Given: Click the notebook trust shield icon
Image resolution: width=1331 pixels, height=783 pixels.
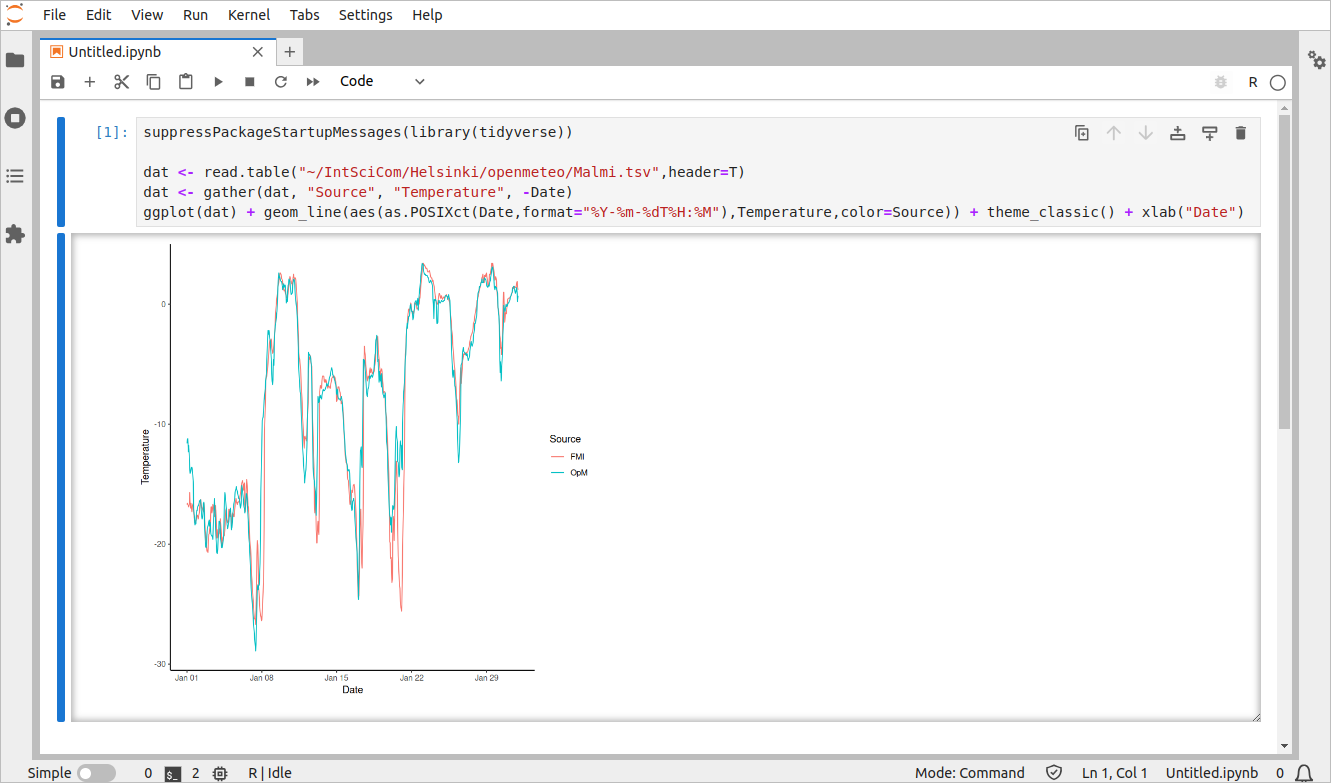Looking at the screenshot, I should (1053, 773).
